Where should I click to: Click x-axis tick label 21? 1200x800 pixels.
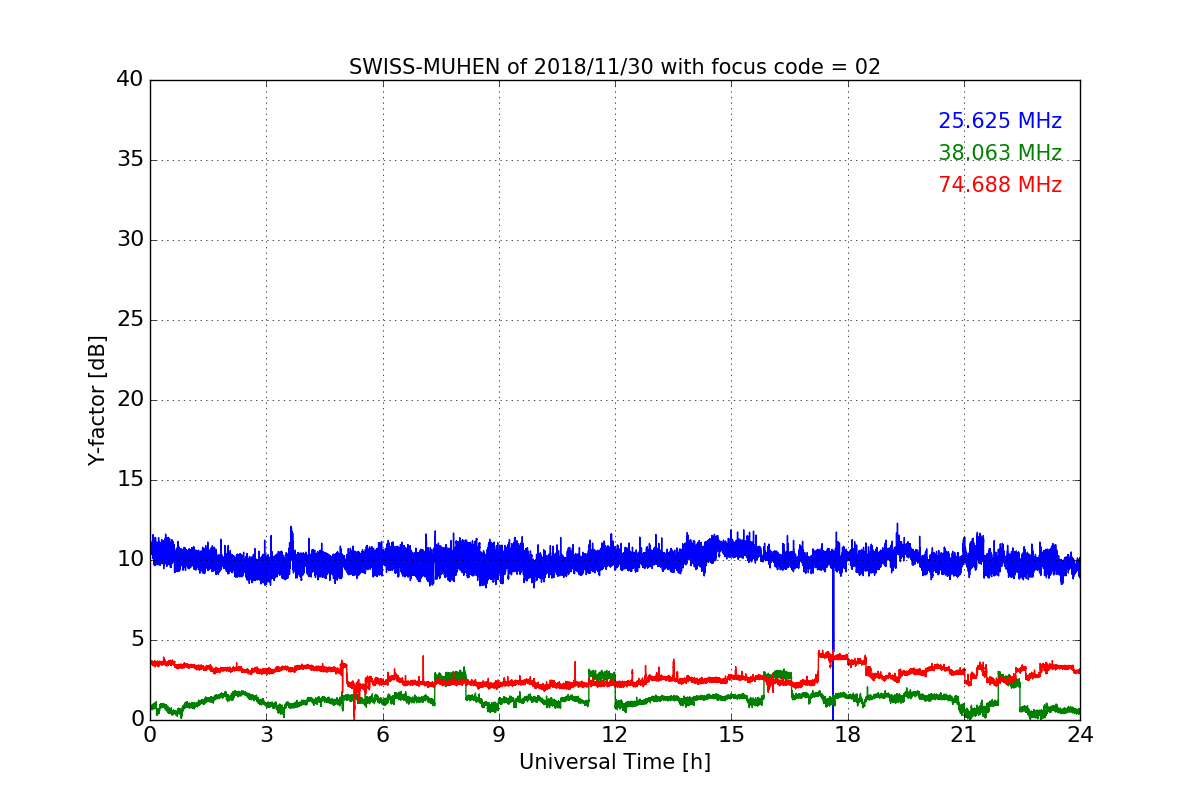pyautogui.click(x=964, y=734)
